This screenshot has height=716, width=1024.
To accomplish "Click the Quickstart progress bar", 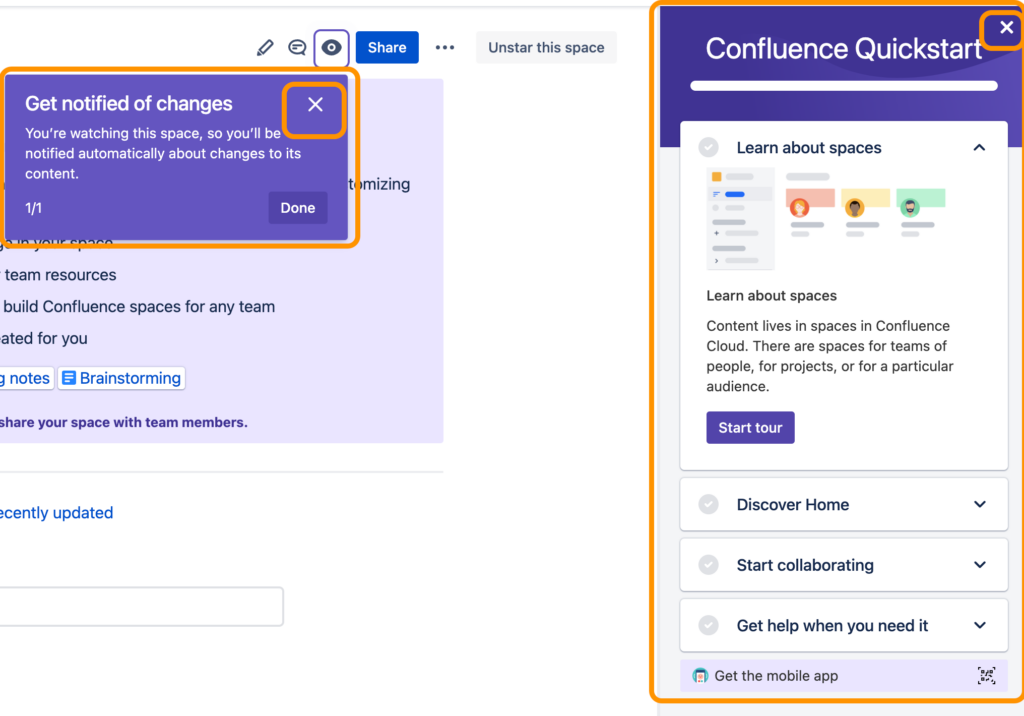I will [x=844, y=86].
